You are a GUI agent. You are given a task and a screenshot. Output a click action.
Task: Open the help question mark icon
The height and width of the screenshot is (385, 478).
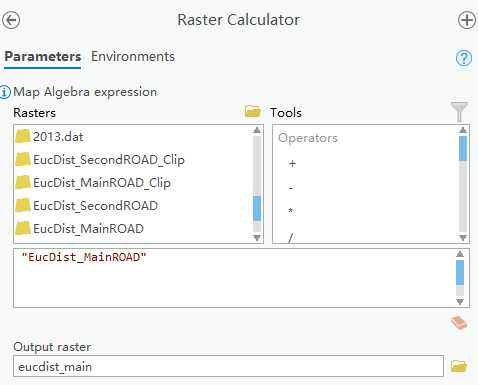coord(464,58)
